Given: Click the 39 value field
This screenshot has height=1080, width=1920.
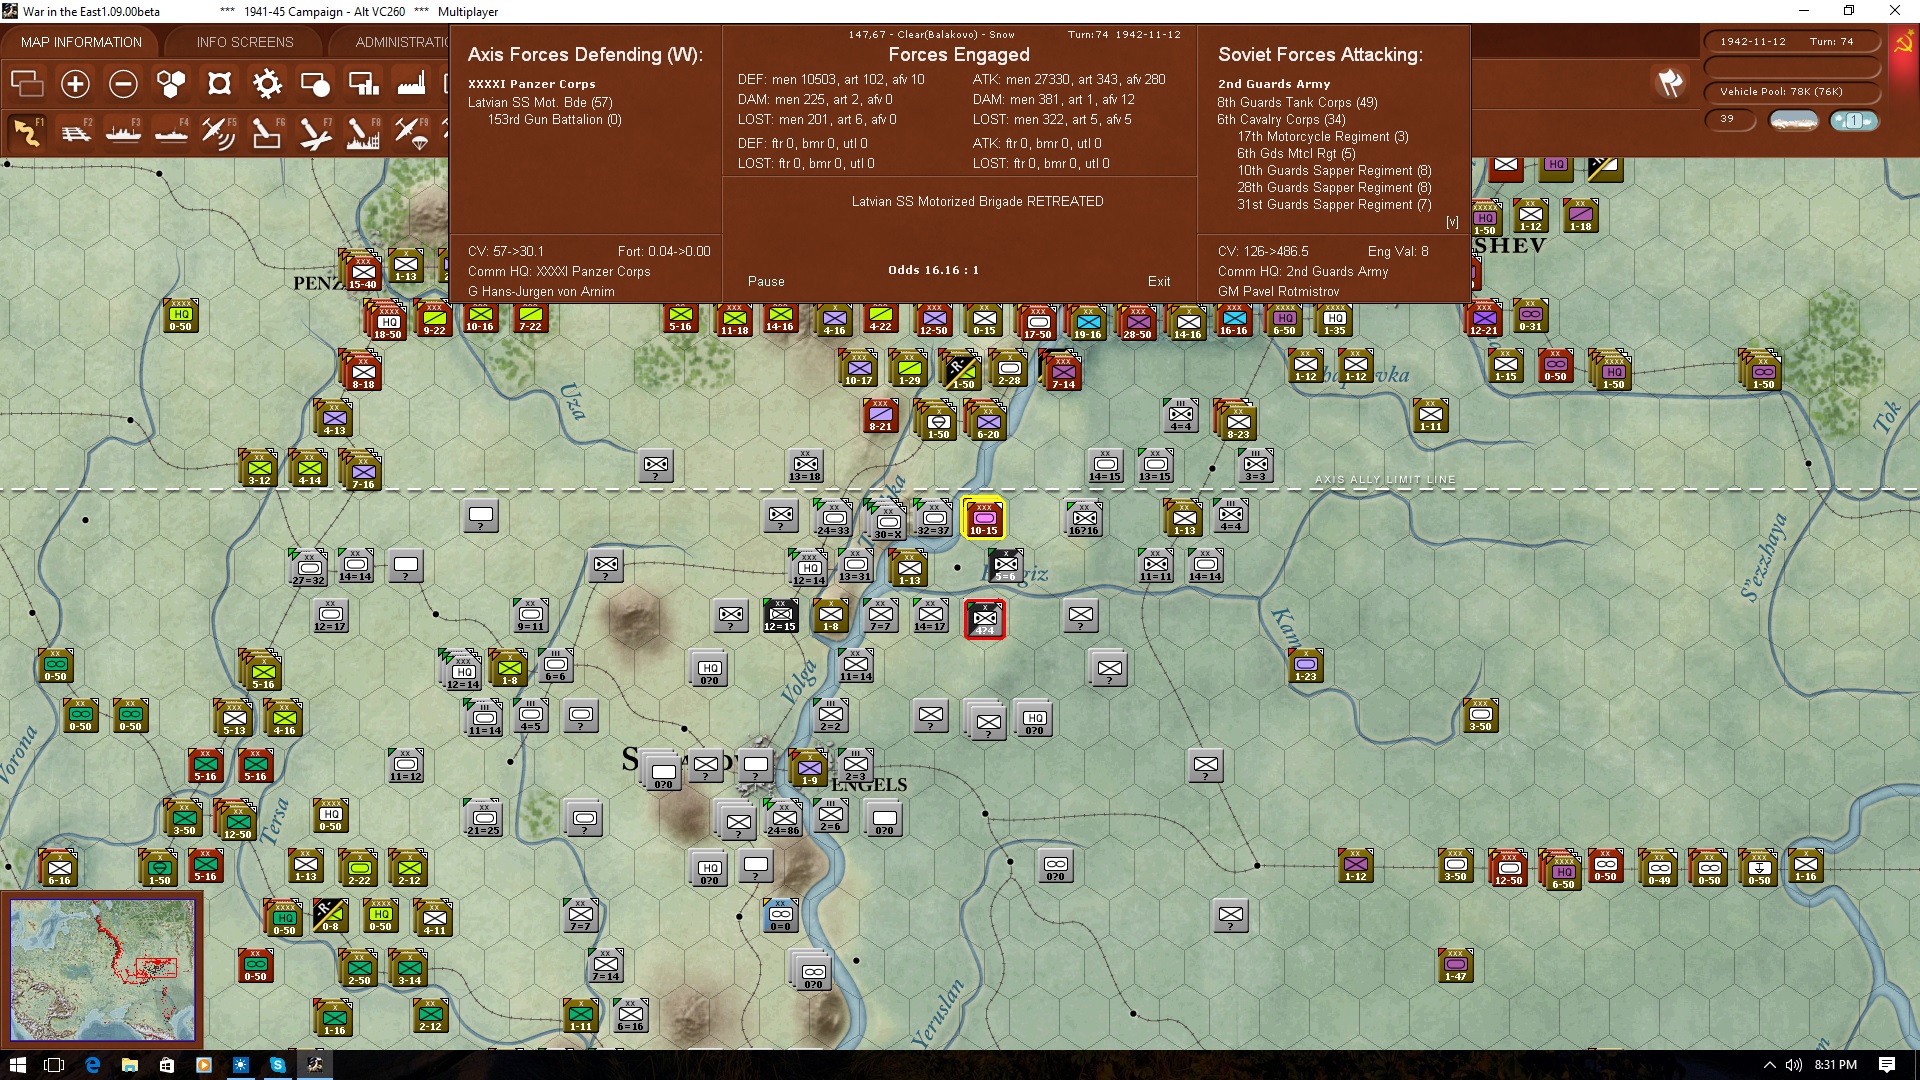Looking at the screenshot, I should tap(1730, 119).
